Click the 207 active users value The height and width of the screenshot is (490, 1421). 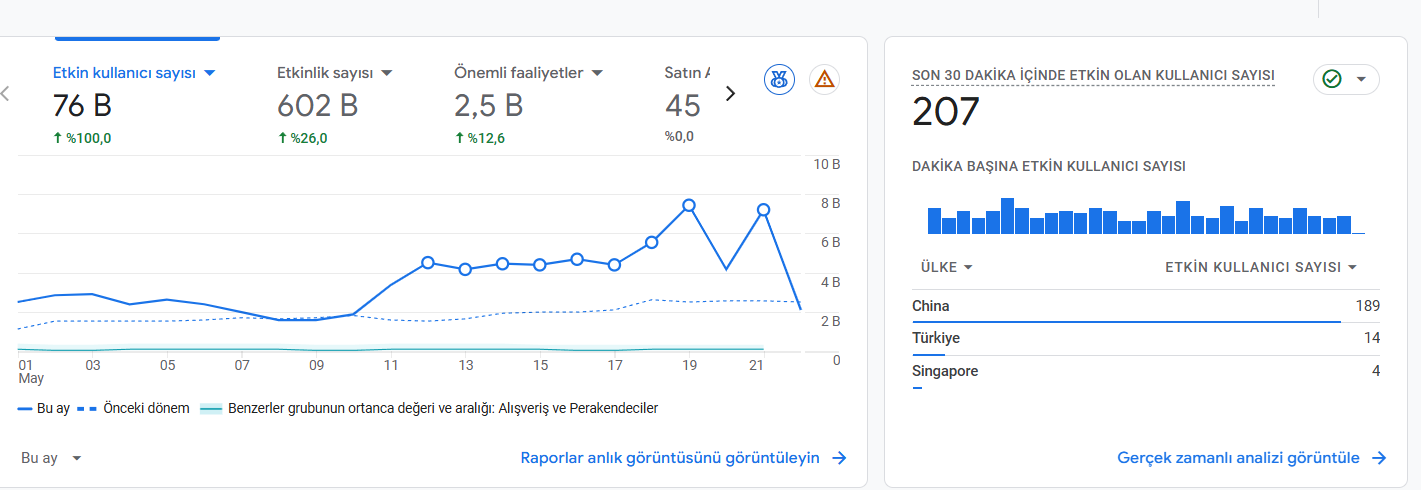coord(946,113)
